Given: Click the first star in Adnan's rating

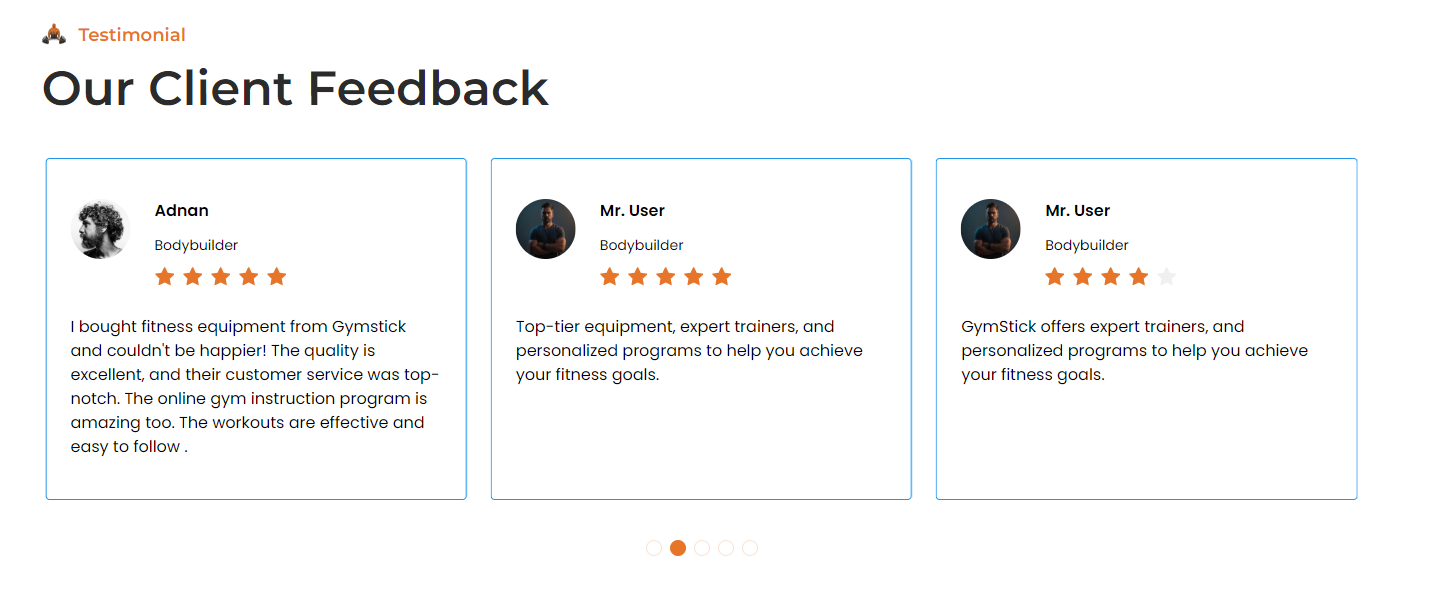Looking at the screenshot, I should [x=165, y=277].
